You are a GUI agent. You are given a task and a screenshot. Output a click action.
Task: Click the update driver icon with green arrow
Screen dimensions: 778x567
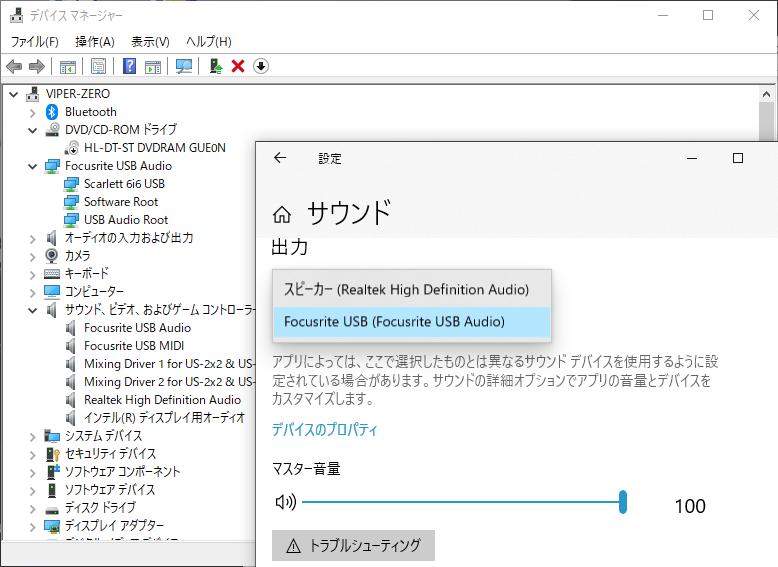pos(215,66)
